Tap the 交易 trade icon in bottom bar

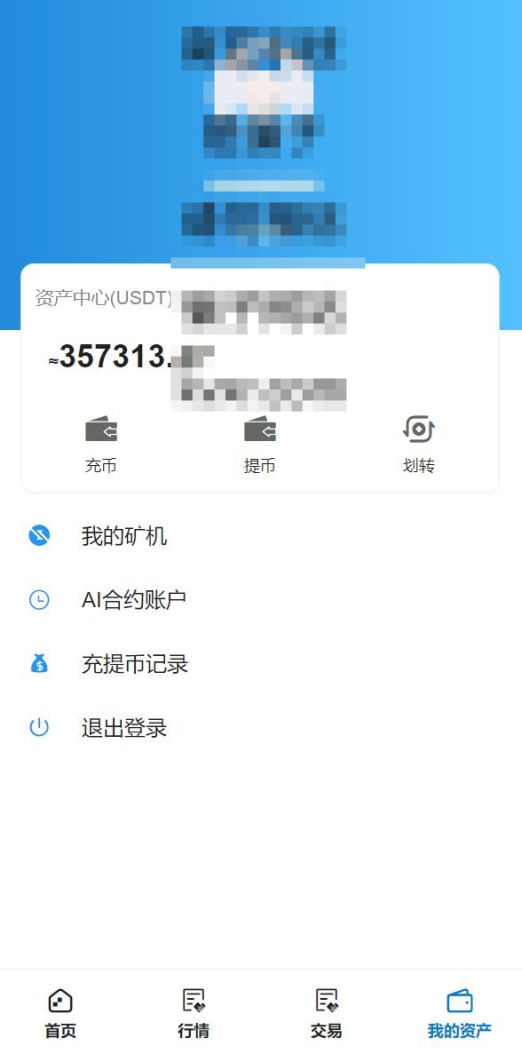coord(327,1001)
